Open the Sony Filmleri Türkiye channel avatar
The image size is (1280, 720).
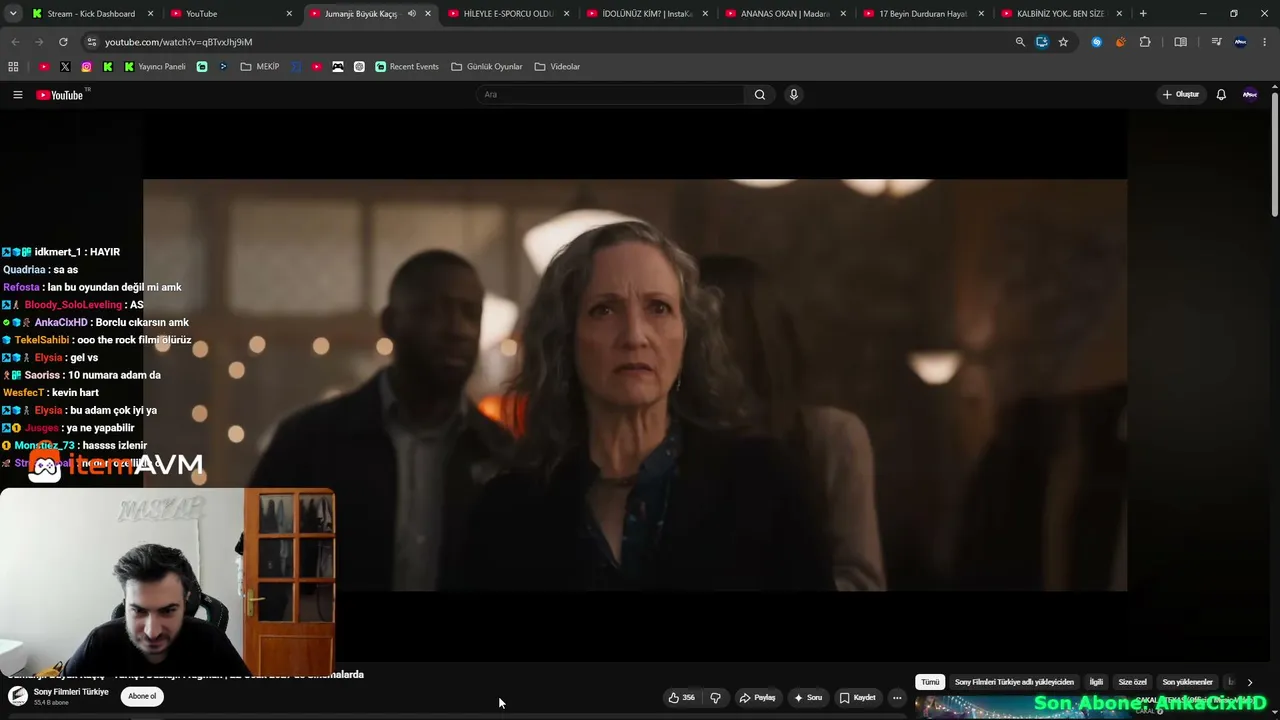click(x=18, y=697)
